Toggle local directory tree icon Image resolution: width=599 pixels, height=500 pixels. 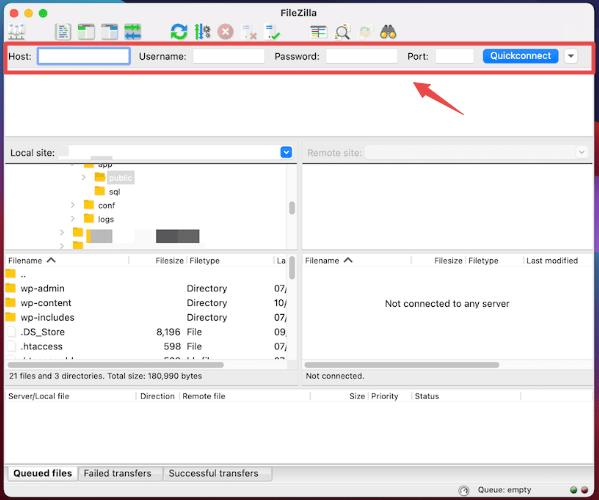(x=86, y=32)
